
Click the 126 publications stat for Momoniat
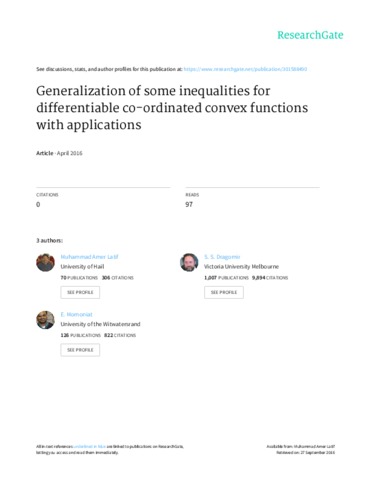click(80, 335)
